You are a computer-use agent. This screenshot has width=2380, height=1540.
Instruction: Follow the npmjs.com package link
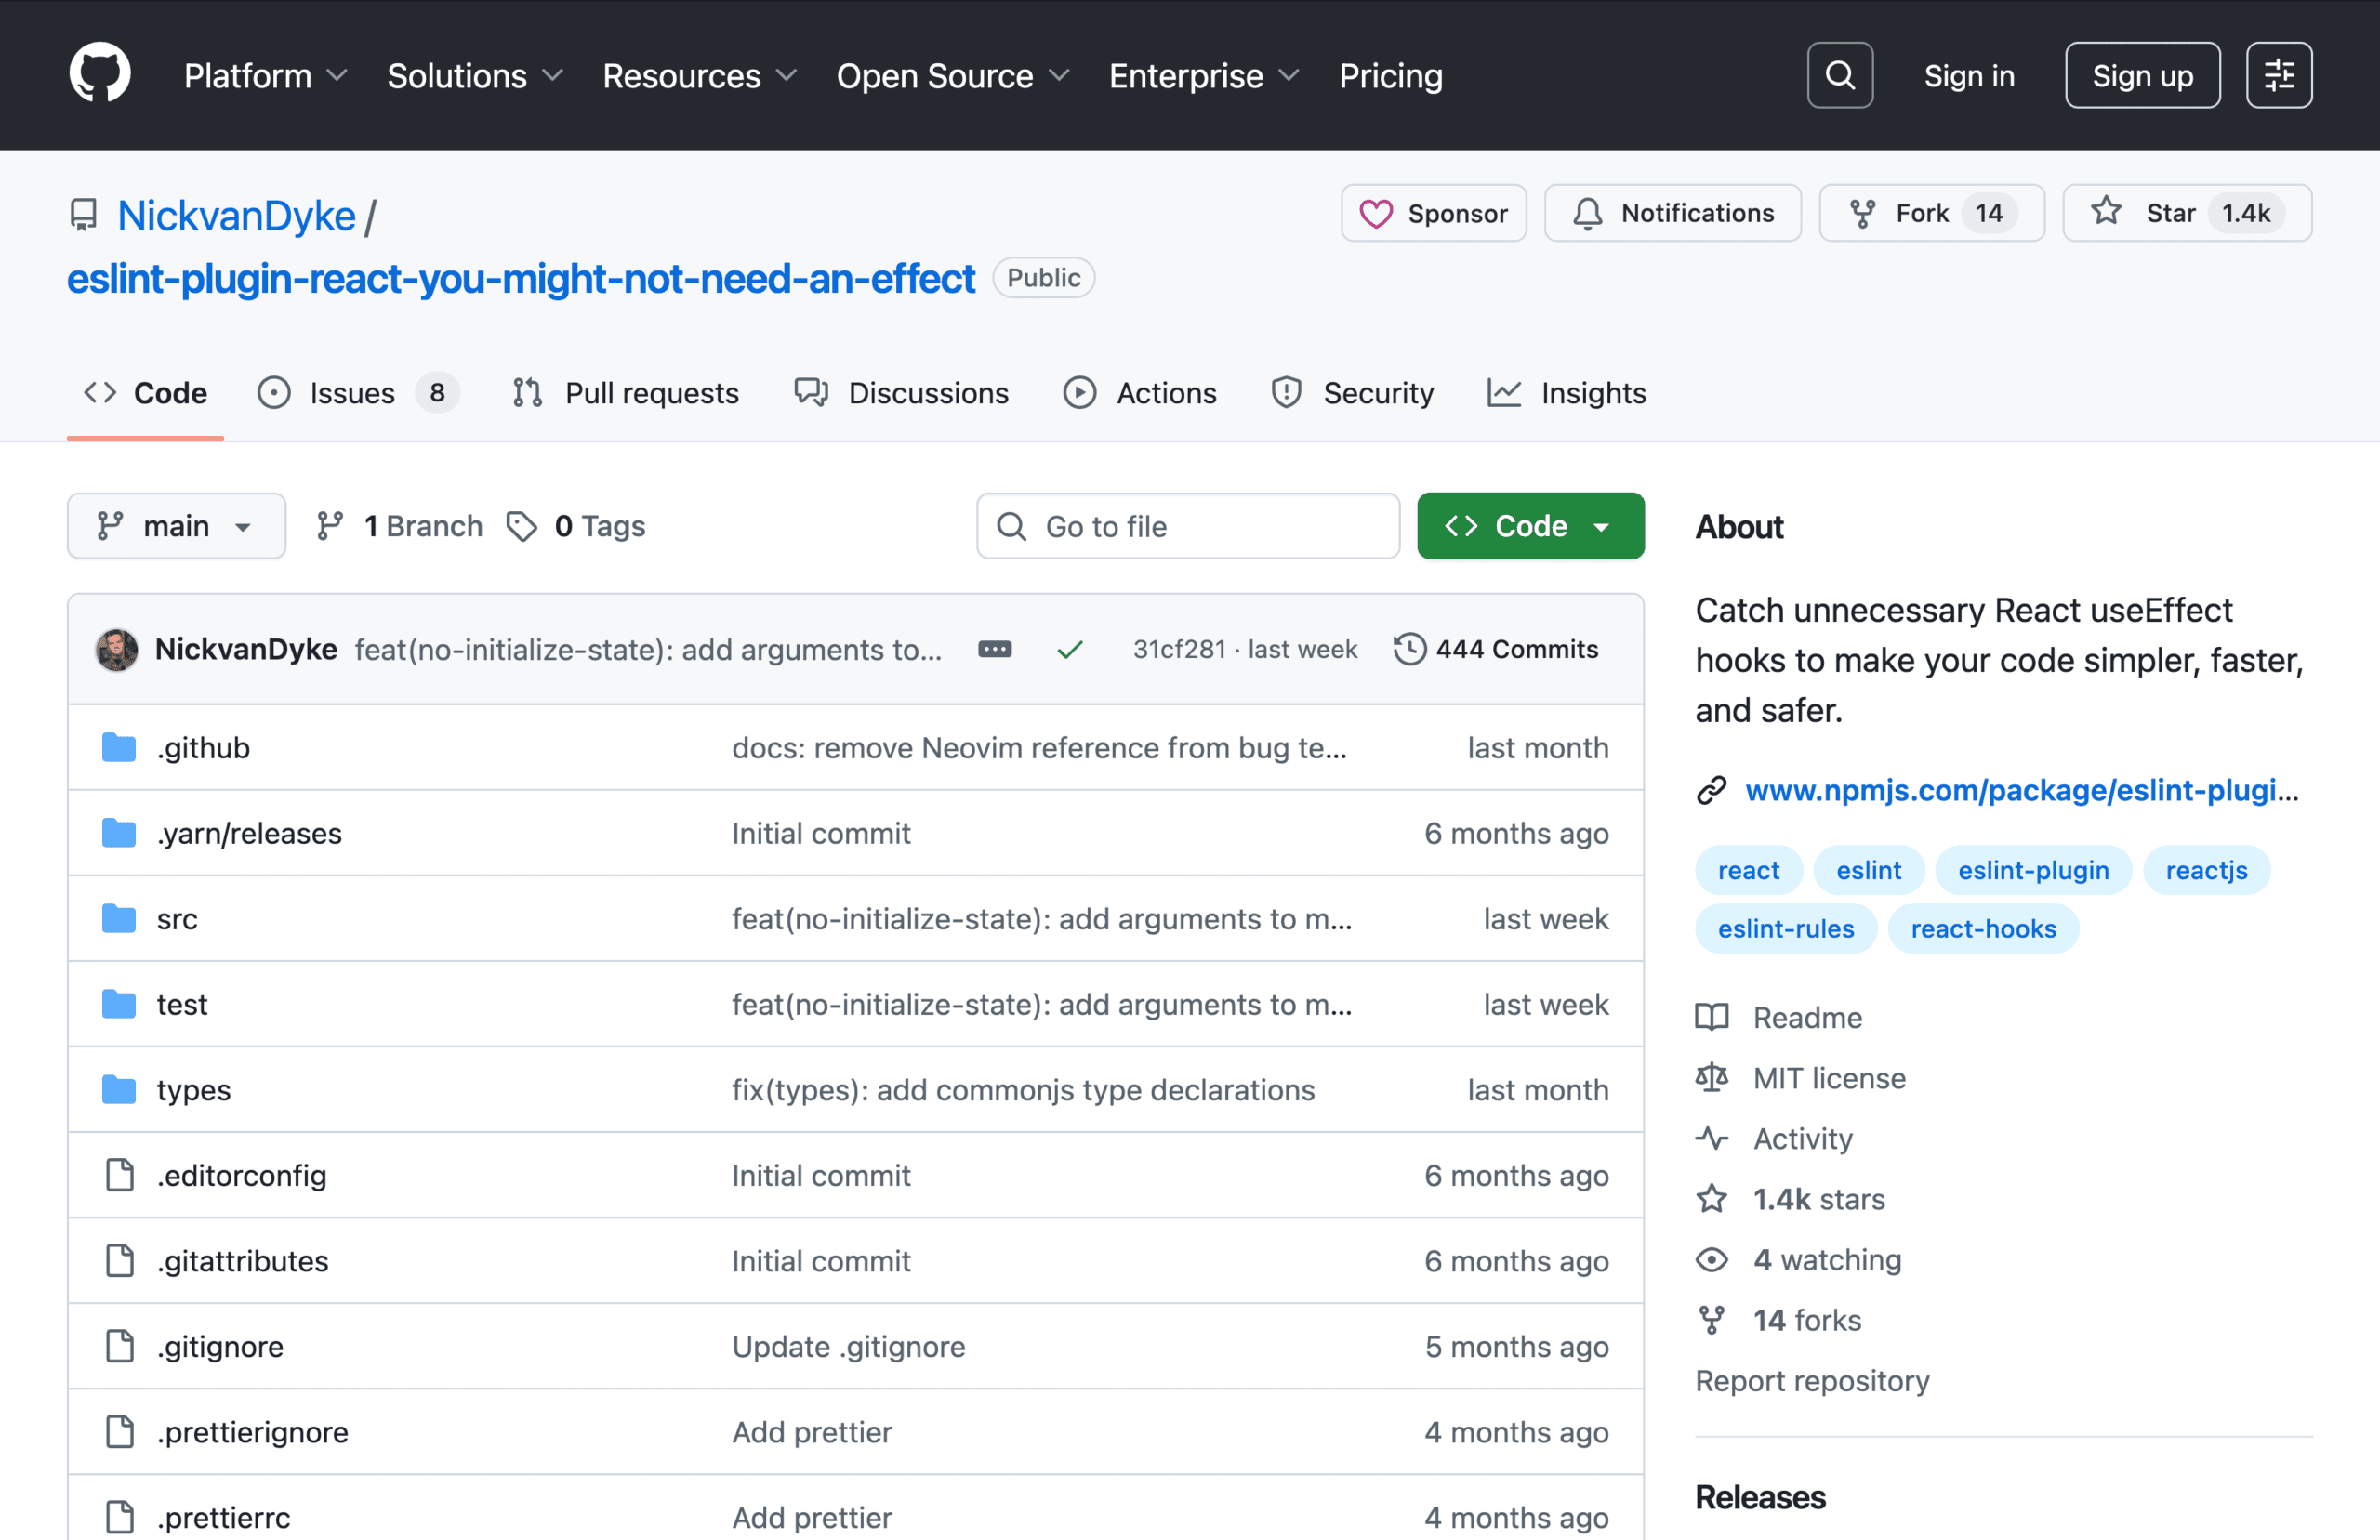tap(2020, 790)
